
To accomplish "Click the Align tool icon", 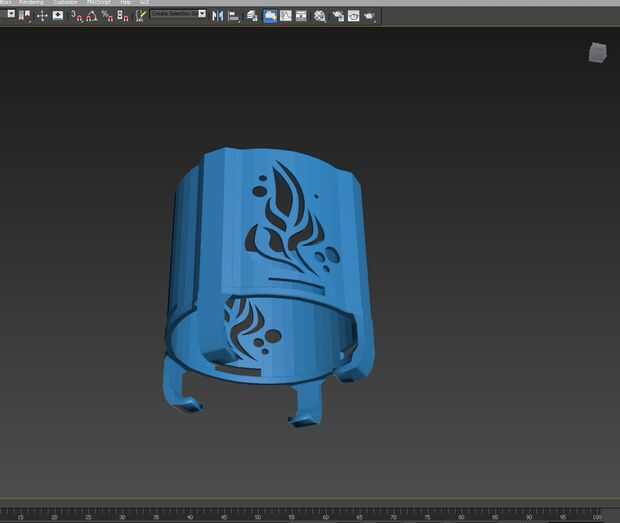I will pos(233,16).
